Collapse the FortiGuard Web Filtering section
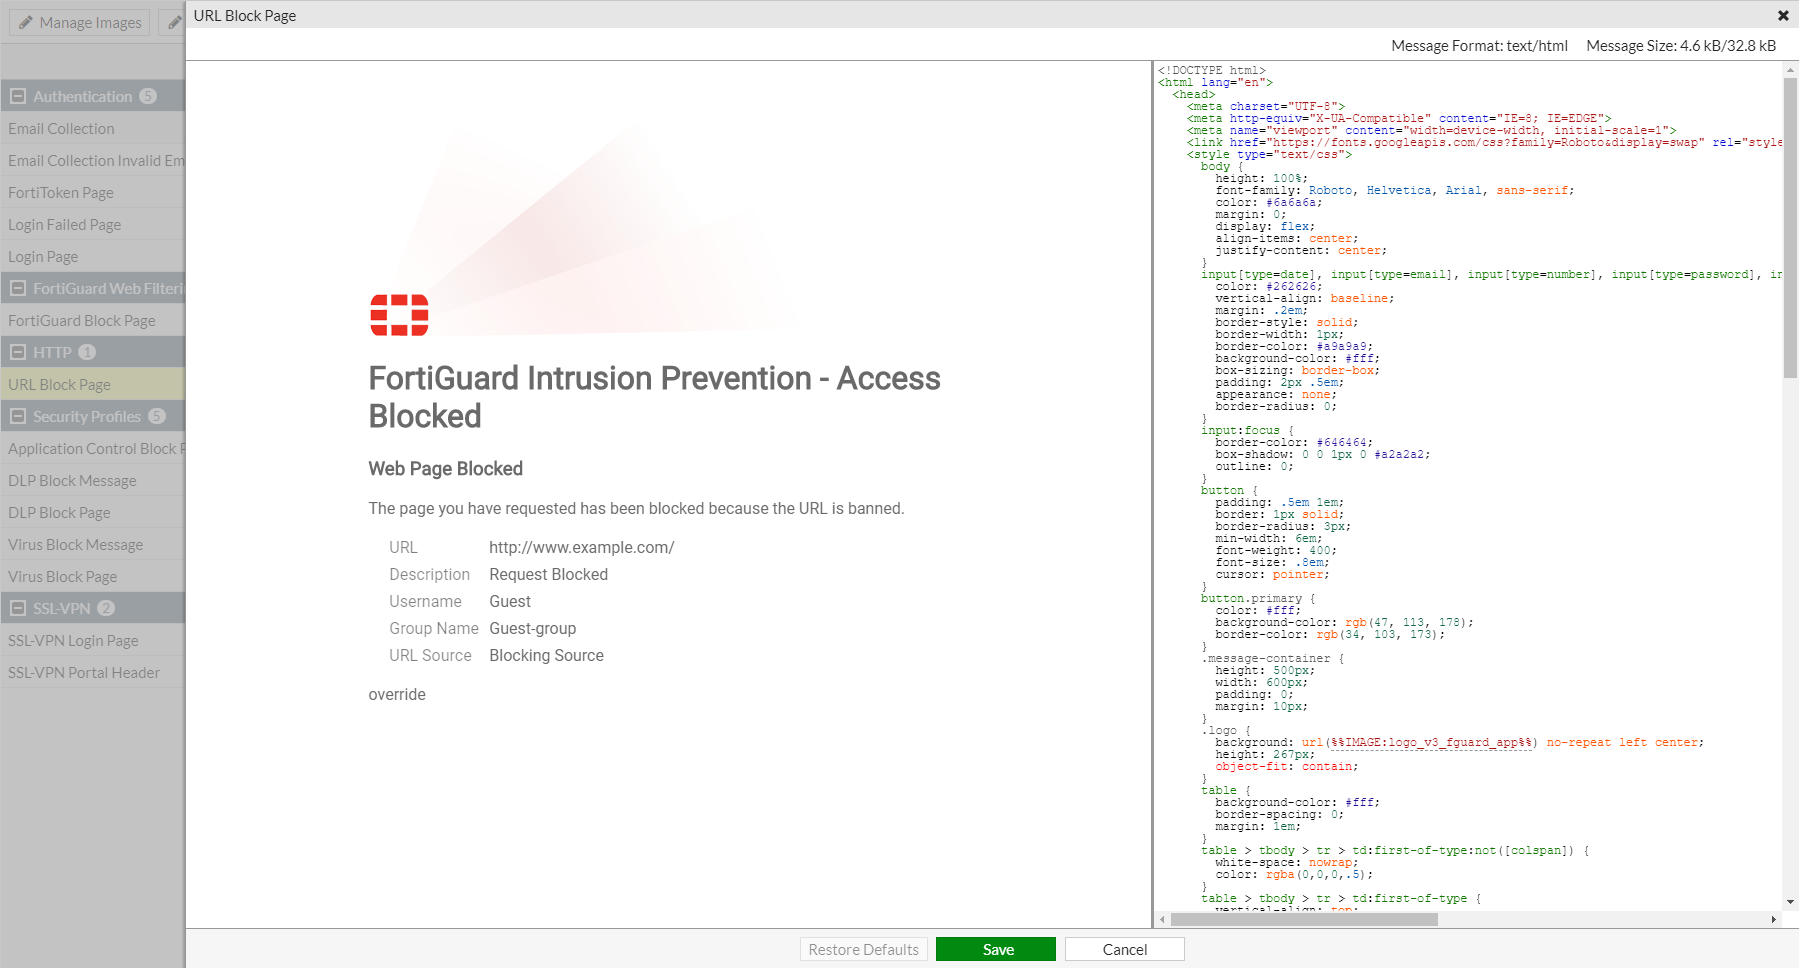The width and height of the screenshot is (1799, 968). click(x=16, y=288)
